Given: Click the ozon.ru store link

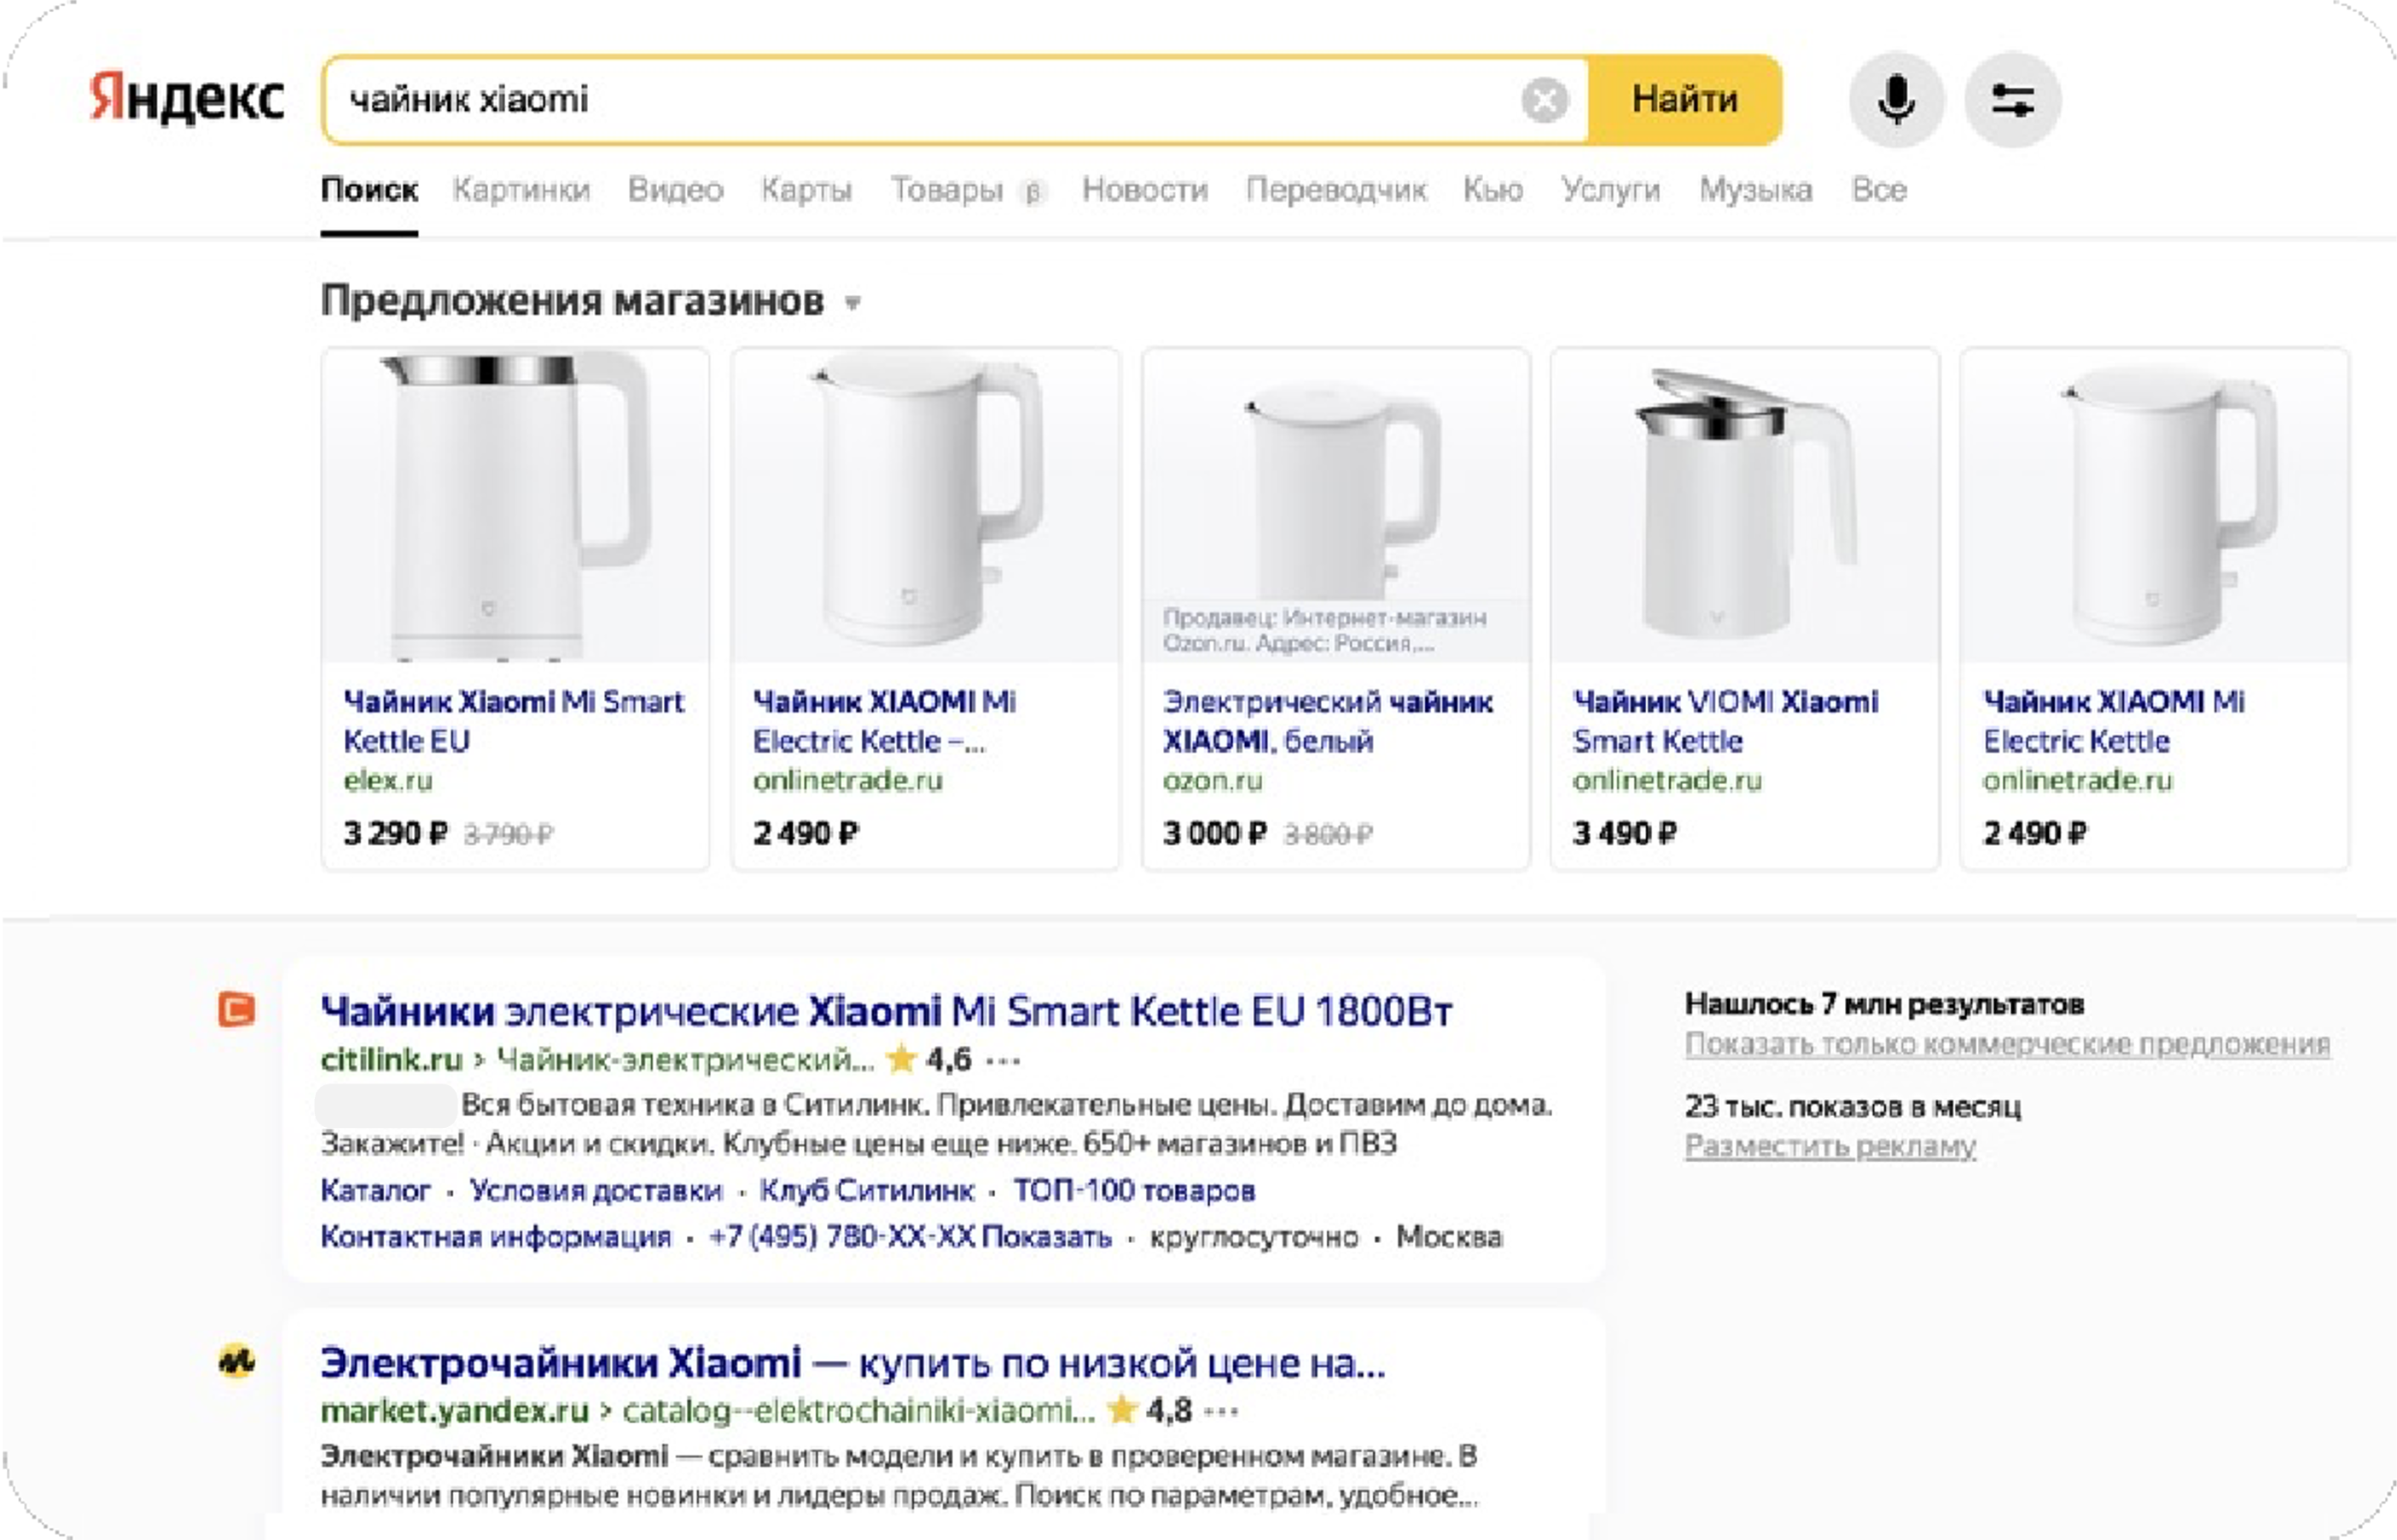Looking at the screenshot, I should (1212, 780).
